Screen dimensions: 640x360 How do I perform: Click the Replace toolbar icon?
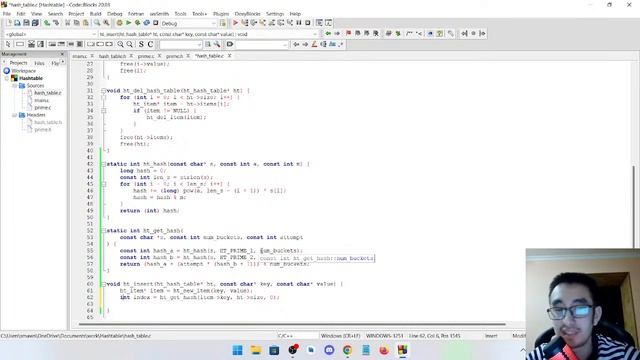(106, 23)
